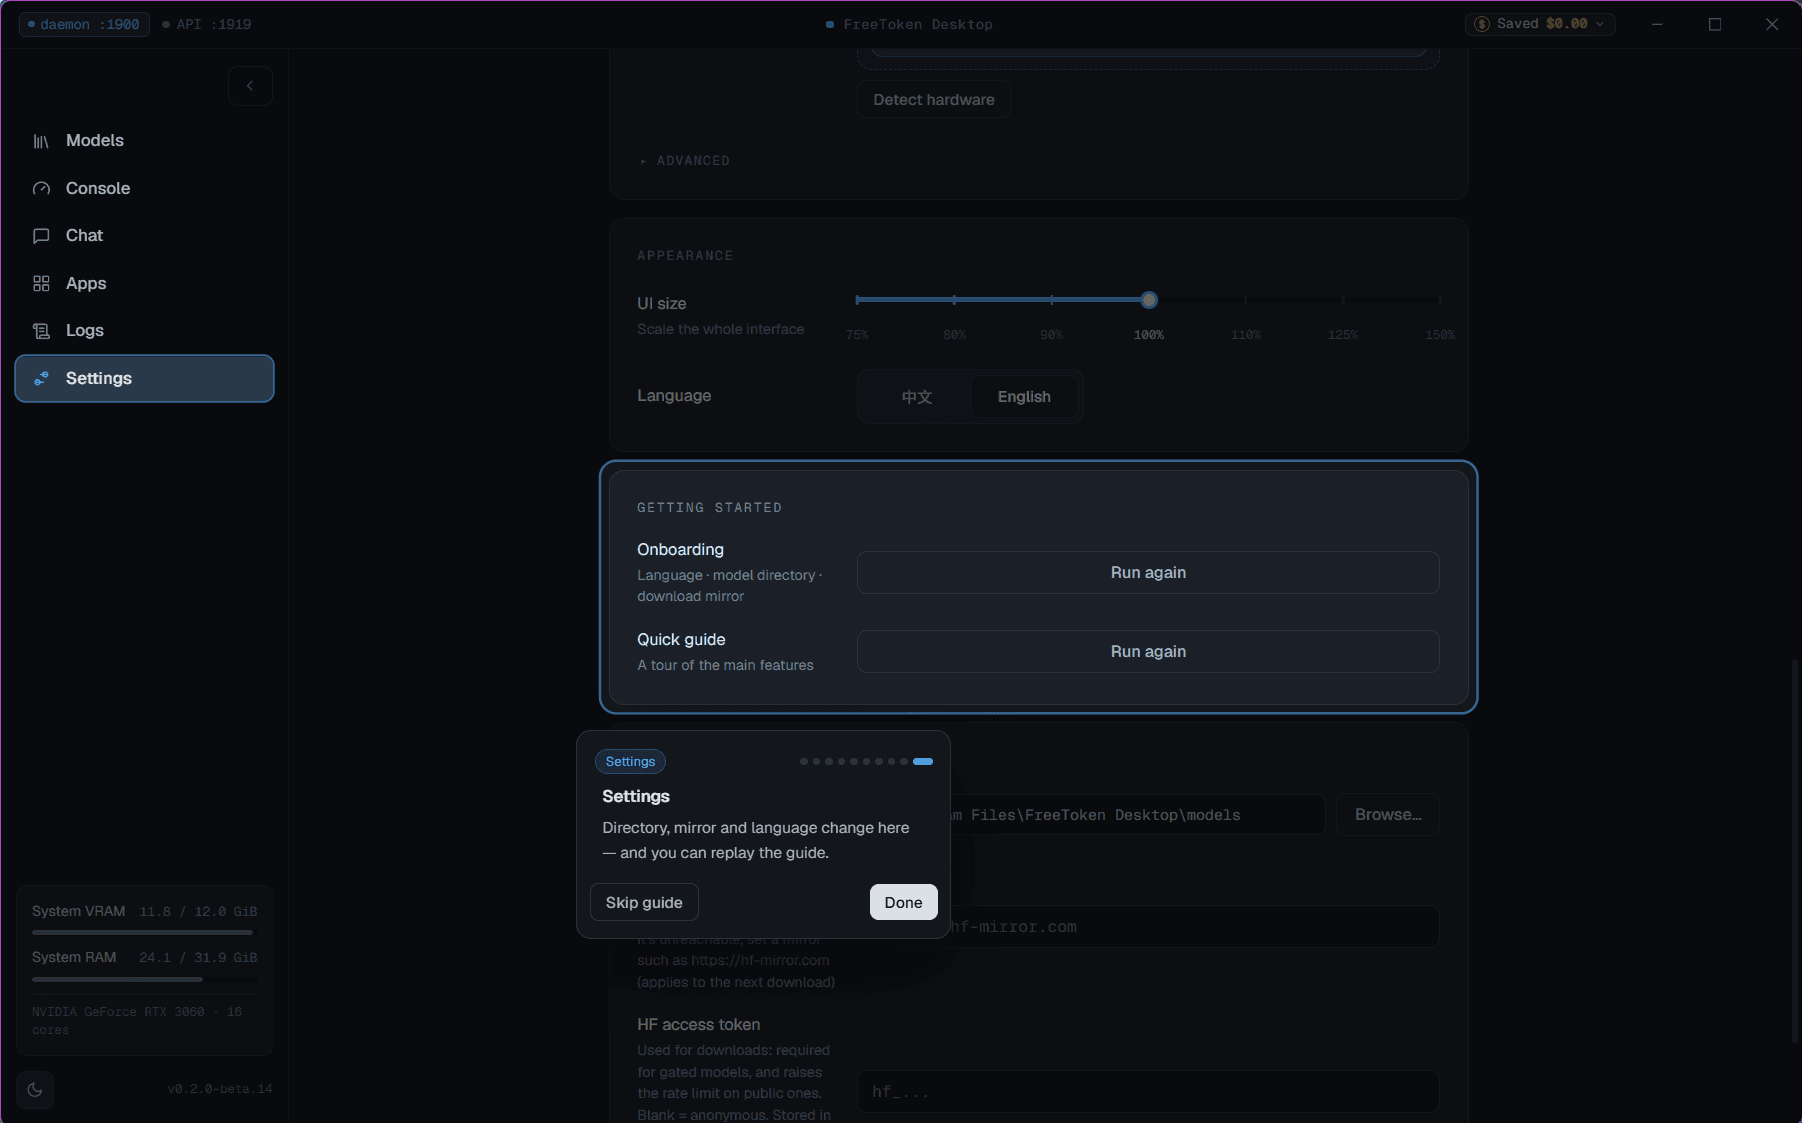1802x1123 pixels.
Task: Close the FreeToken Desktop window
Action: pyautogui.click(x=1772, y=24)
